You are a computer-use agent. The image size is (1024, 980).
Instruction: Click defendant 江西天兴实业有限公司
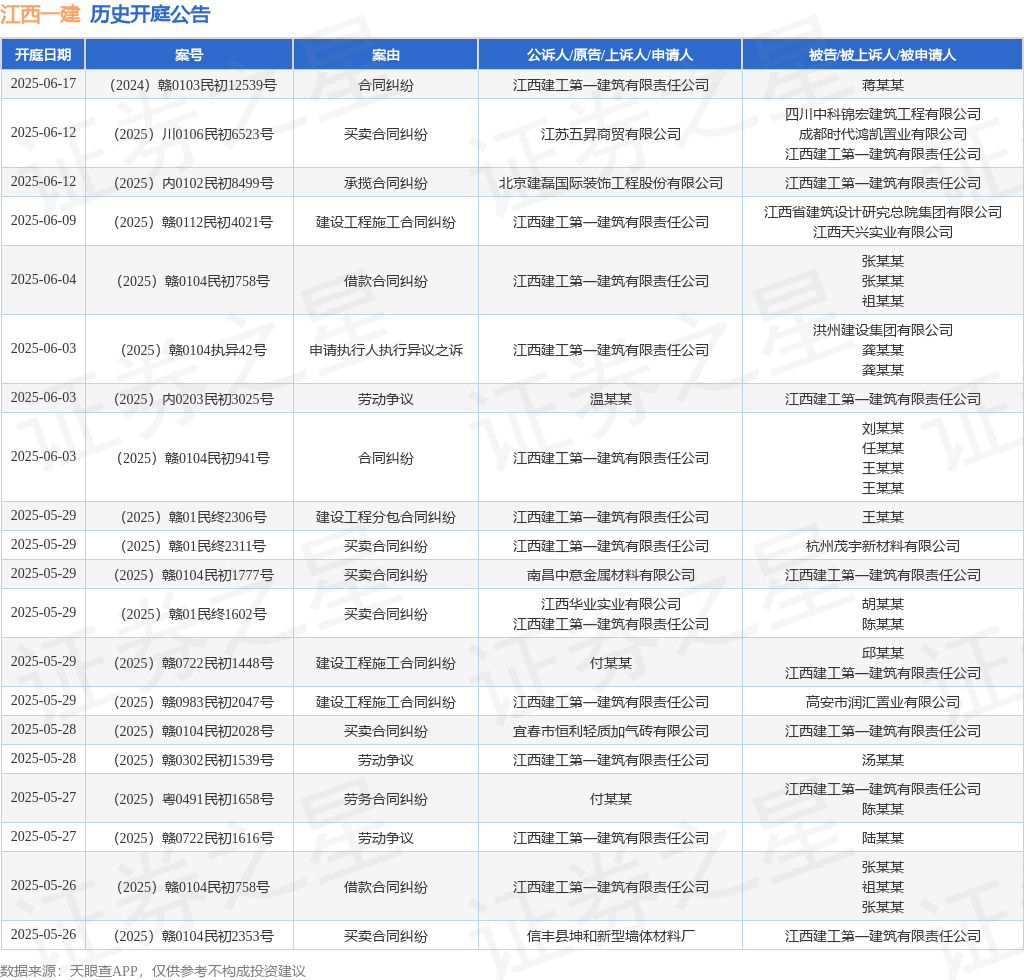(x=882, y=232)
